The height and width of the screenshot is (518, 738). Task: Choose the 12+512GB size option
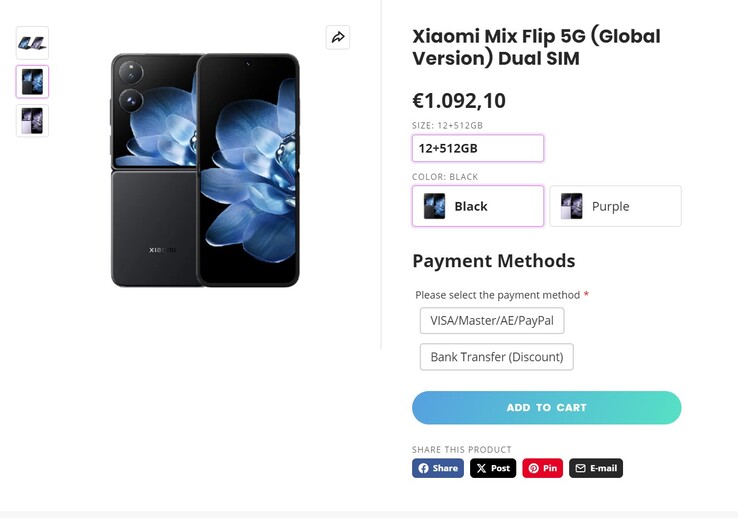point(478,148)
